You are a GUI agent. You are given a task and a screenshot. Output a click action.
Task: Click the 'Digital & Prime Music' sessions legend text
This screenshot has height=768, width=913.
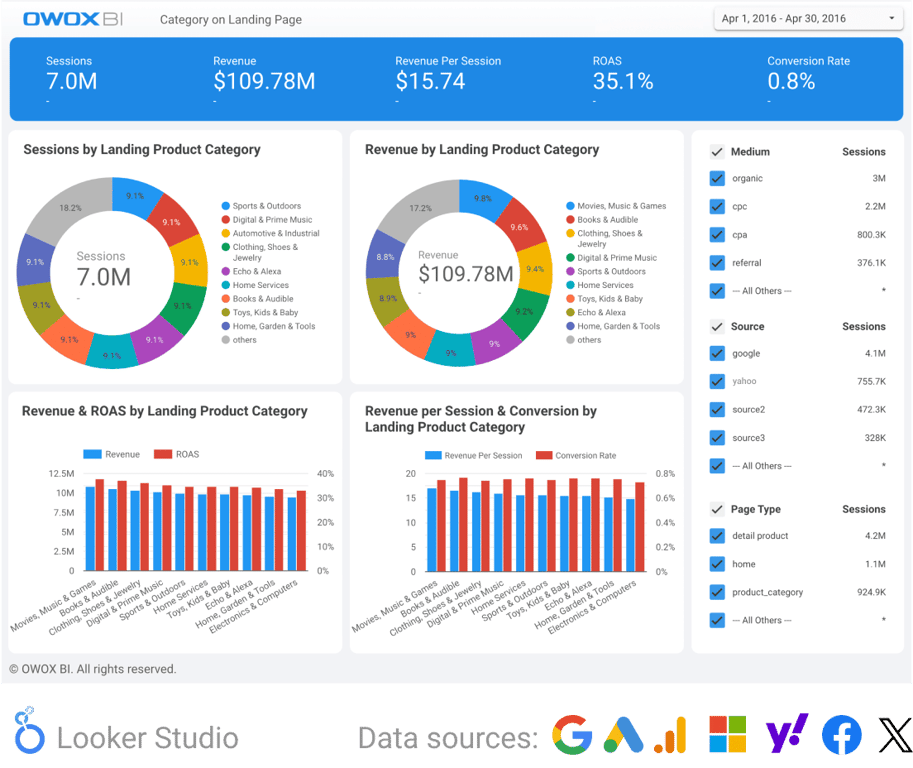[272, 220]
